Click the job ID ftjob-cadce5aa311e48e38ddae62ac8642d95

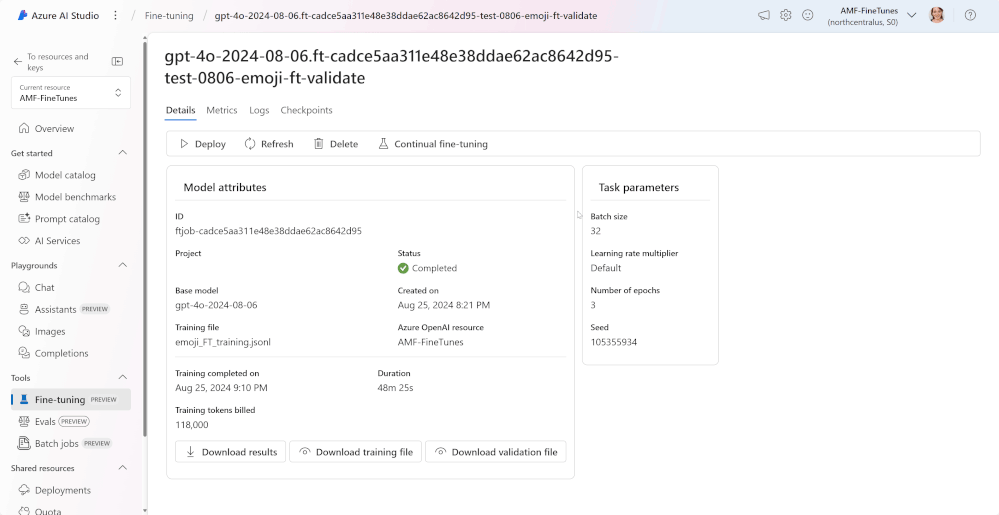(x=268, y=231)
